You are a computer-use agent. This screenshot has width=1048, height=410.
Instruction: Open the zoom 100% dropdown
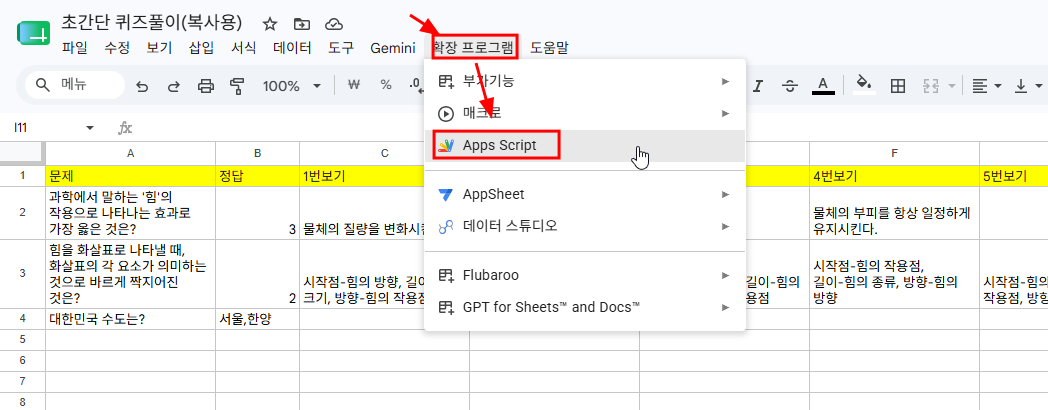(x=291, y=86)
